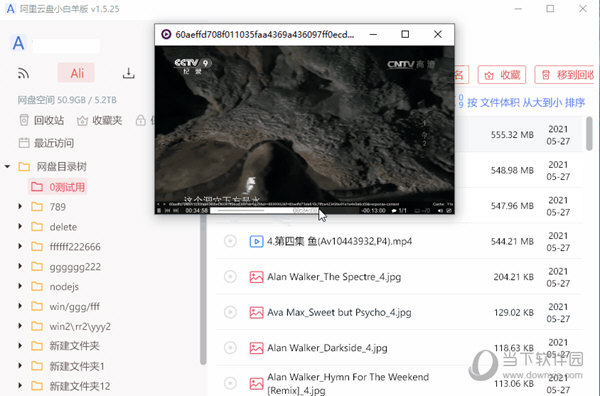Image resolution: width=600 pixels, height=396 pixels.
Task: Click the video frame in player
Action: (x=305, y=124)
